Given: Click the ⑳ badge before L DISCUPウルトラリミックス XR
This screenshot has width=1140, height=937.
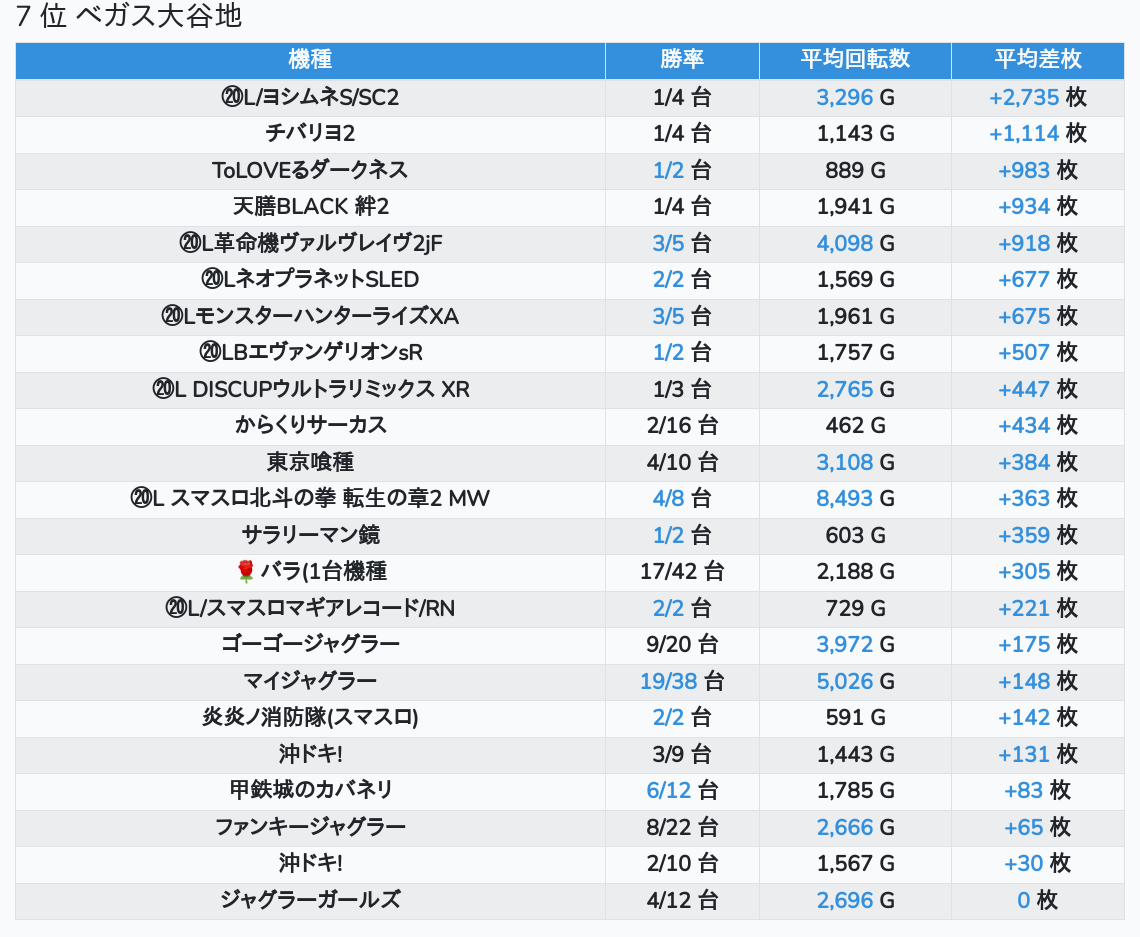Looking at the screenshot, I should (x=163, y=389).
